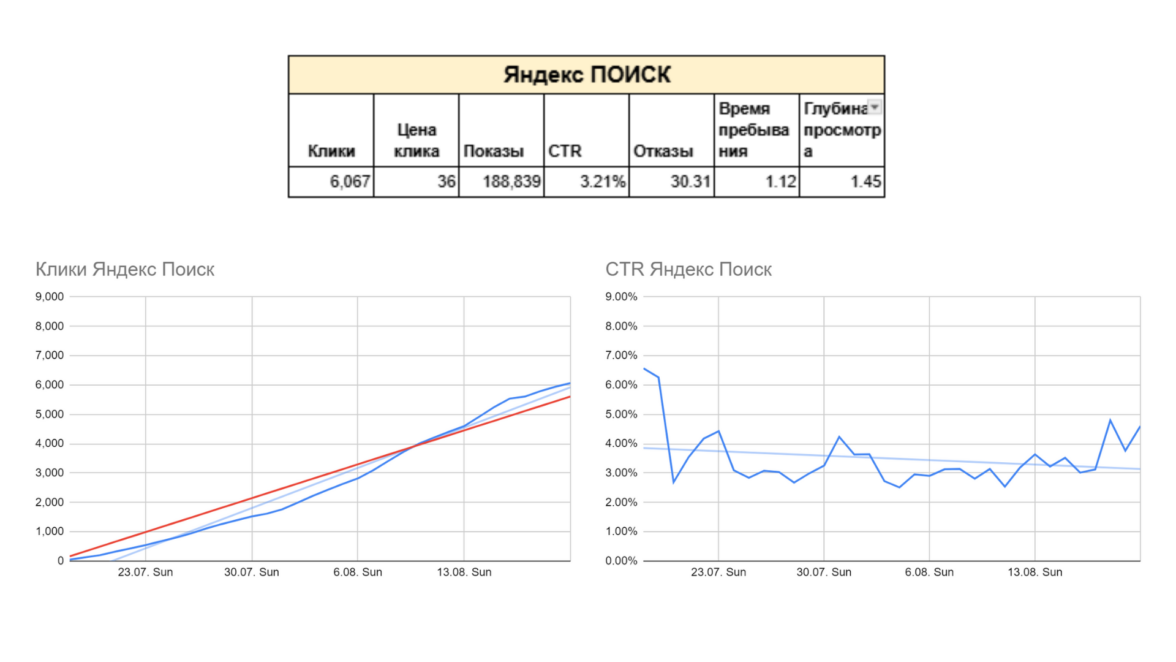Click the 1,000 axis label on clicks chart
This screenshot has height=662, width=1176.
[x=50, y=532]
